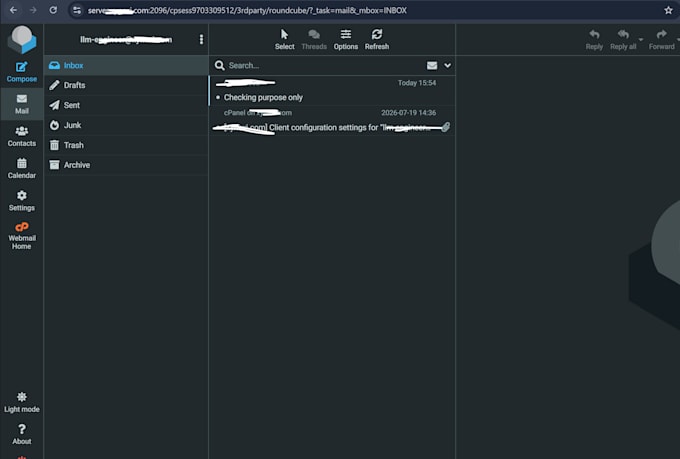Open the About dialog

coord(22,434)
